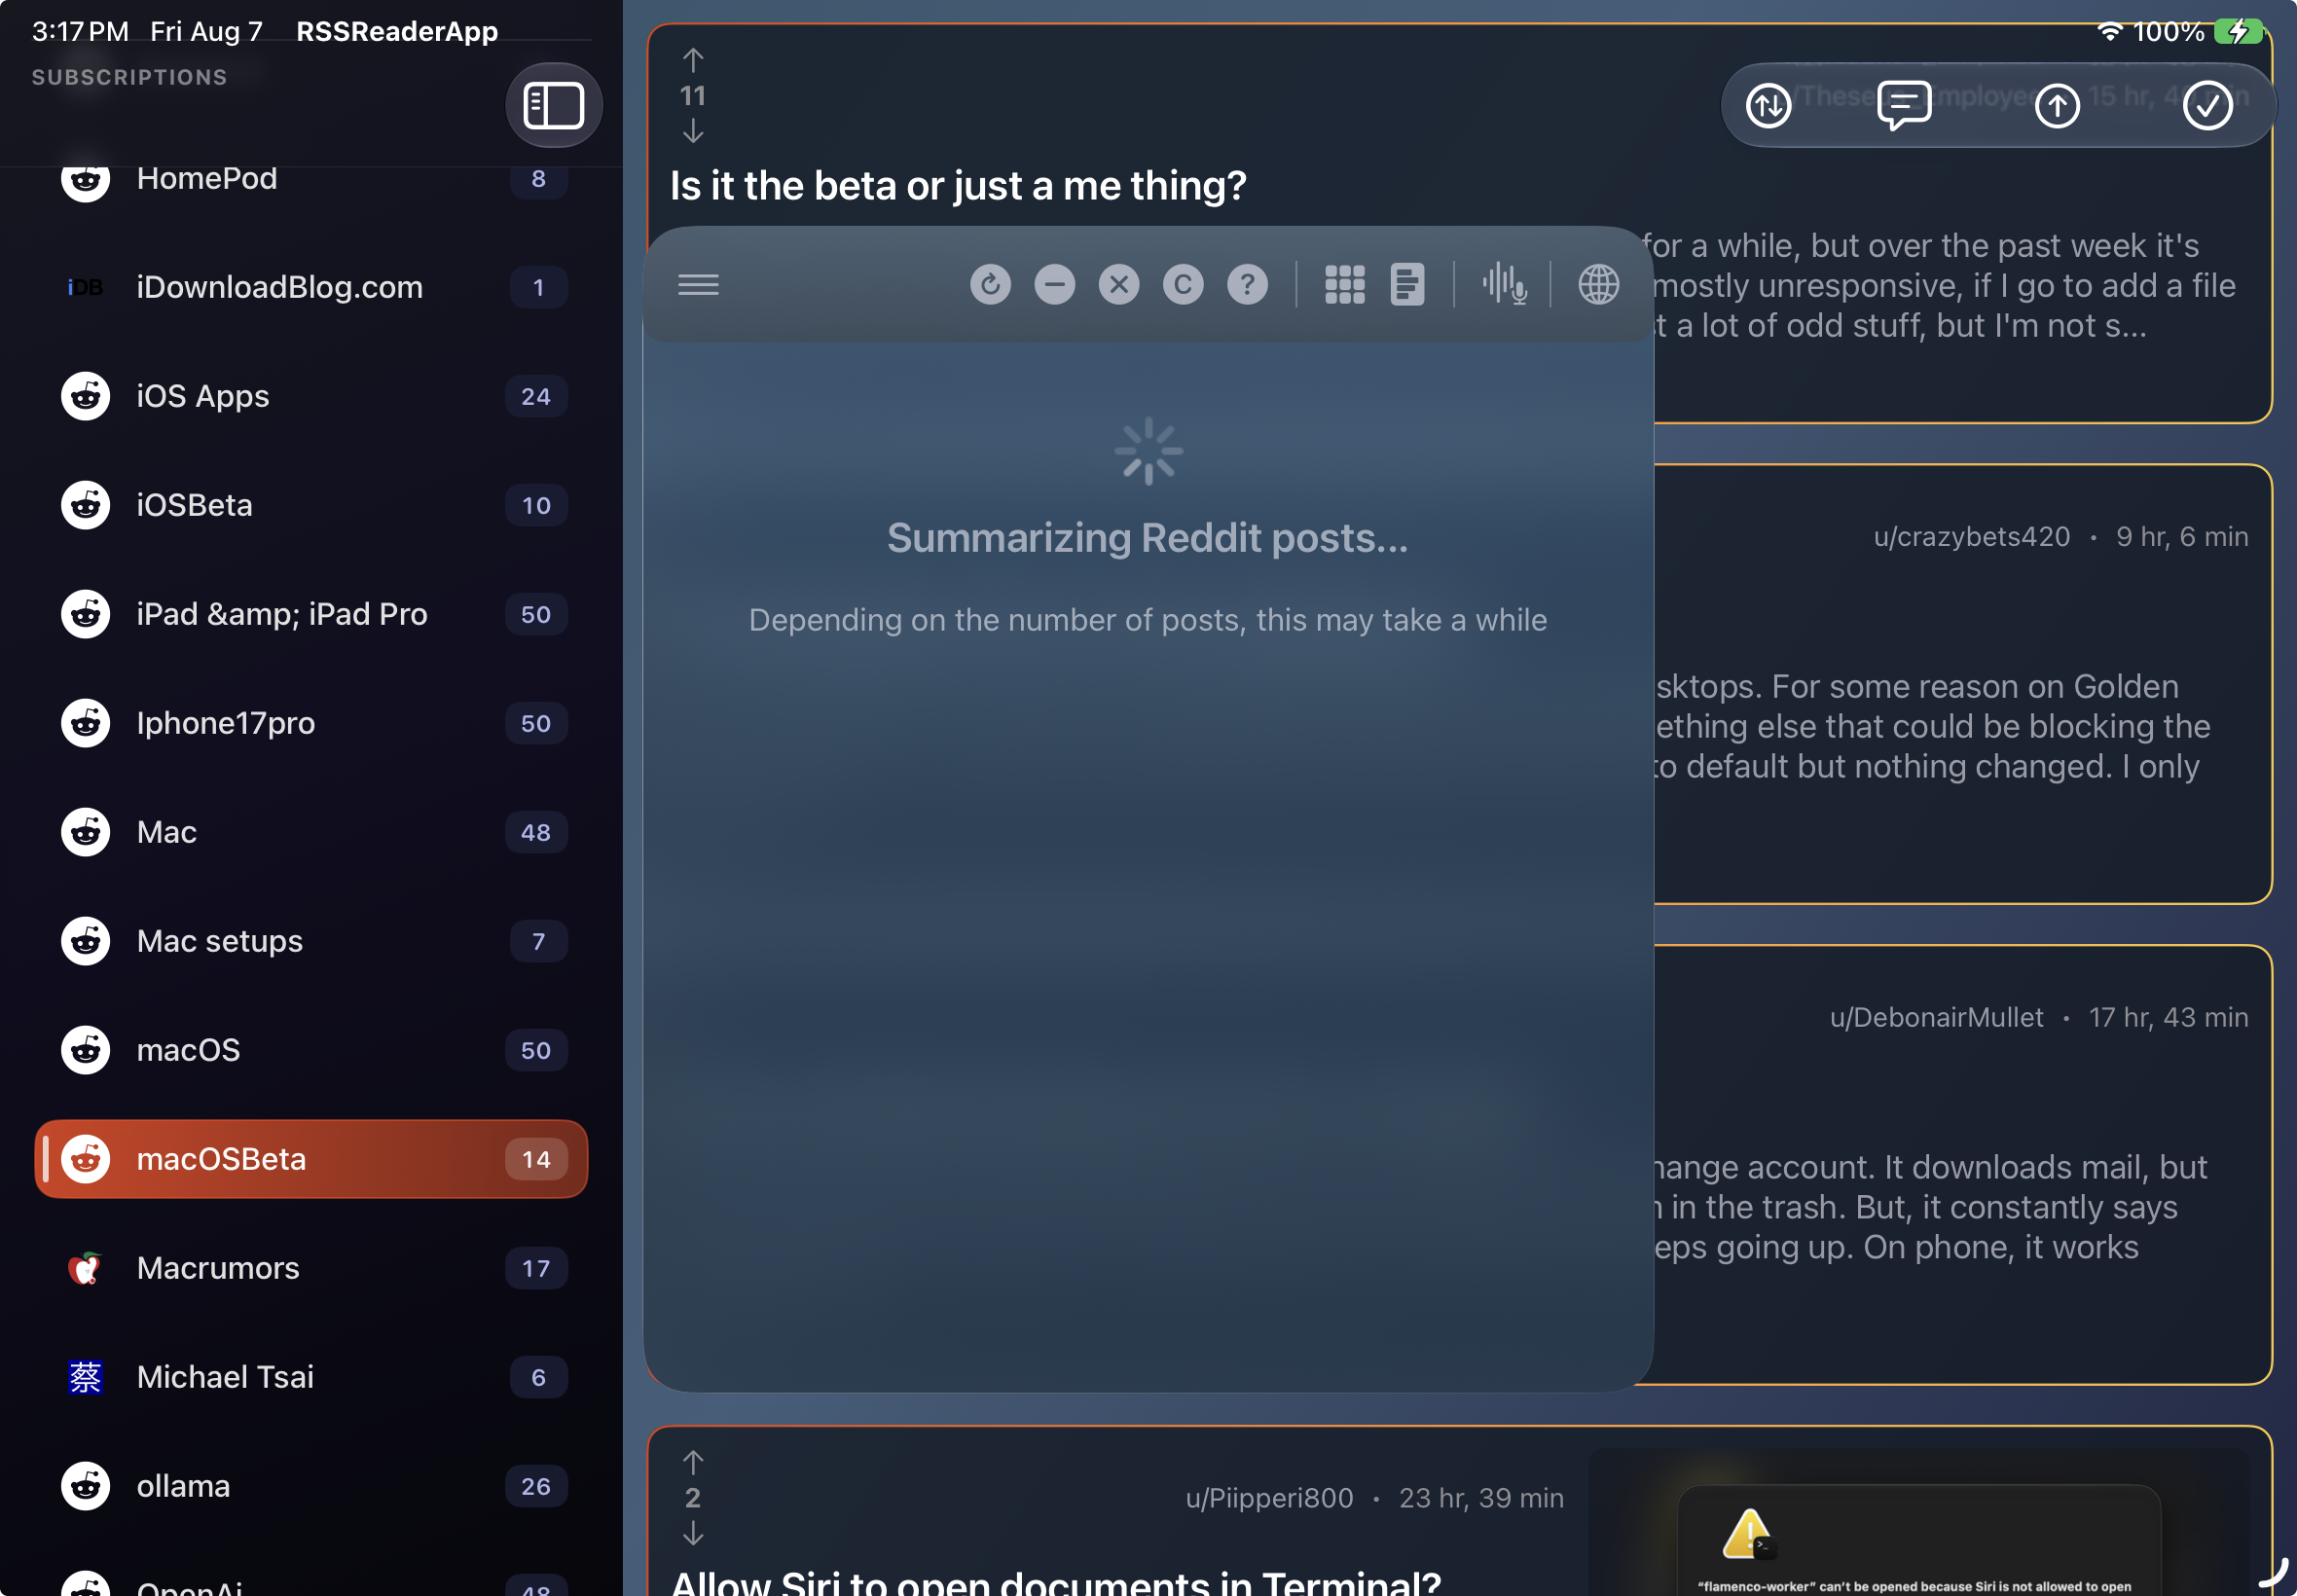
Task: Open "Allow Siri to open documents in Terminal?" post
Action: point(1056,1581)
